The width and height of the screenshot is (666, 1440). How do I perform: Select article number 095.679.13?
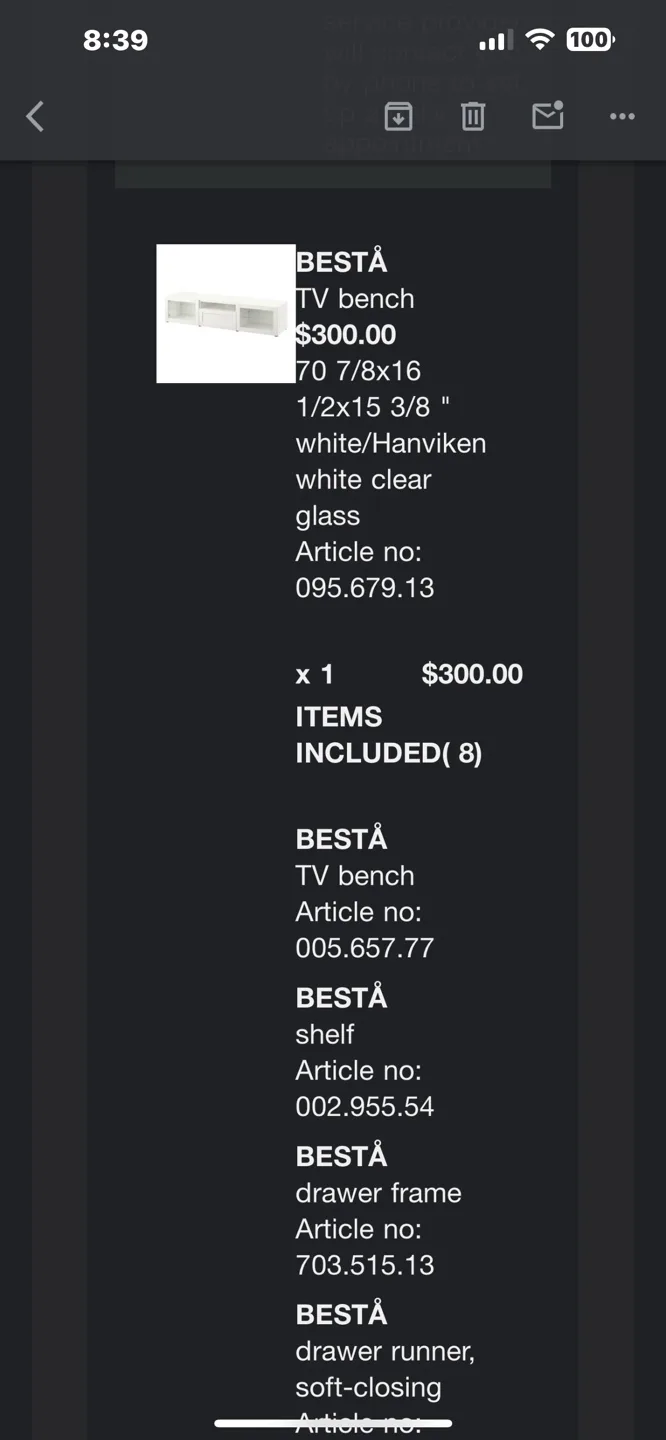(365, 588)
